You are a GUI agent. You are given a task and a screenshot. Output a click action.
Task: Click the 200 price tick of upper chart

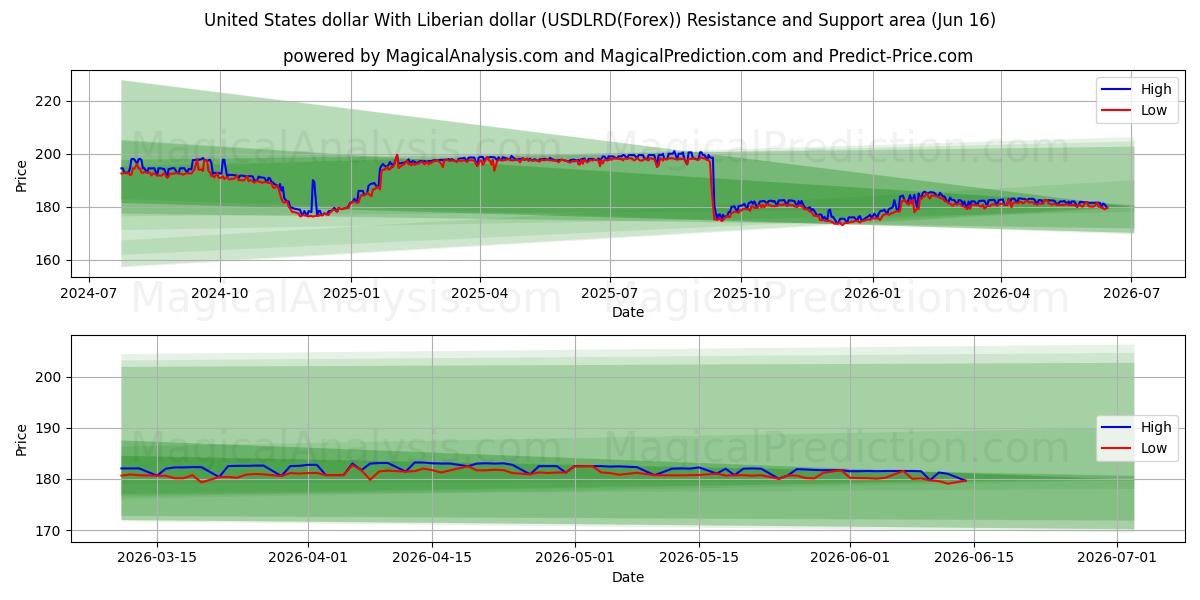[50, 154]
